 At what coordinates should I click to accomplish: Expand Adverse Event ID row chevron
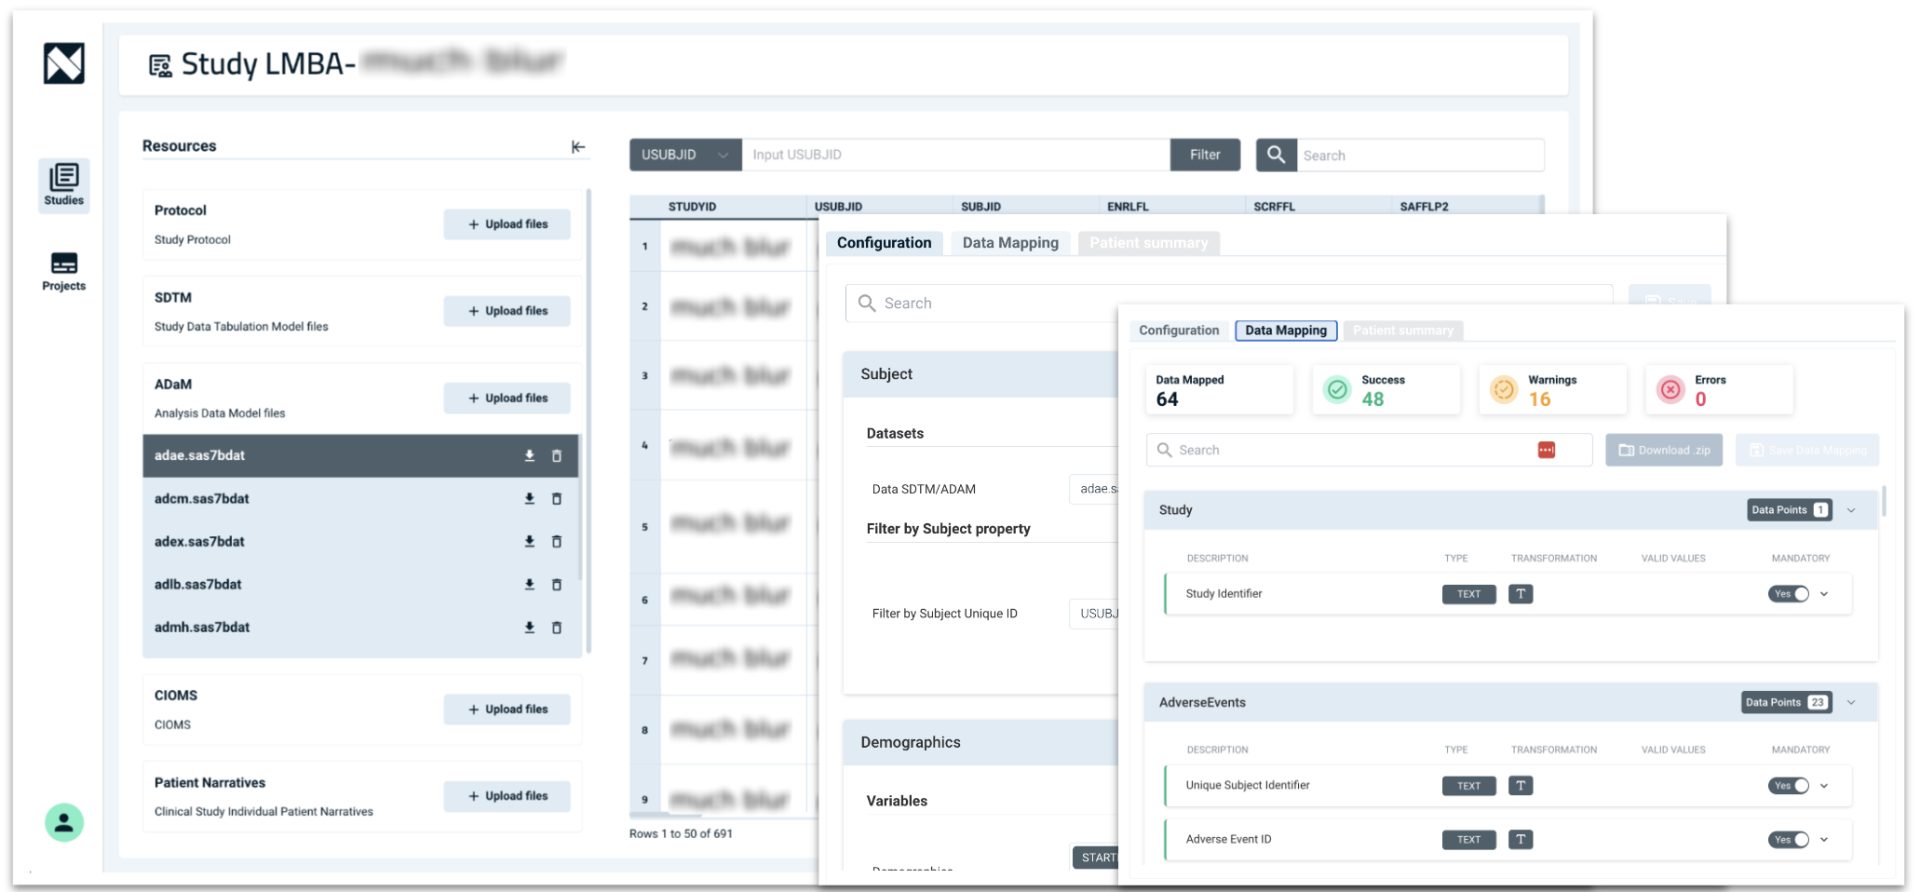click(1824, 840)
